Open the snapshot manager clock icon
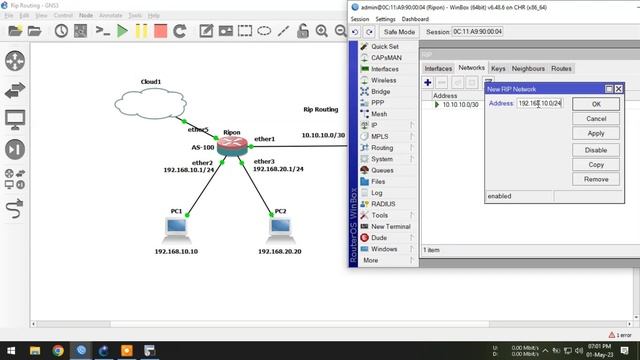This screenshot has width=640, height=360. point(61,31)
